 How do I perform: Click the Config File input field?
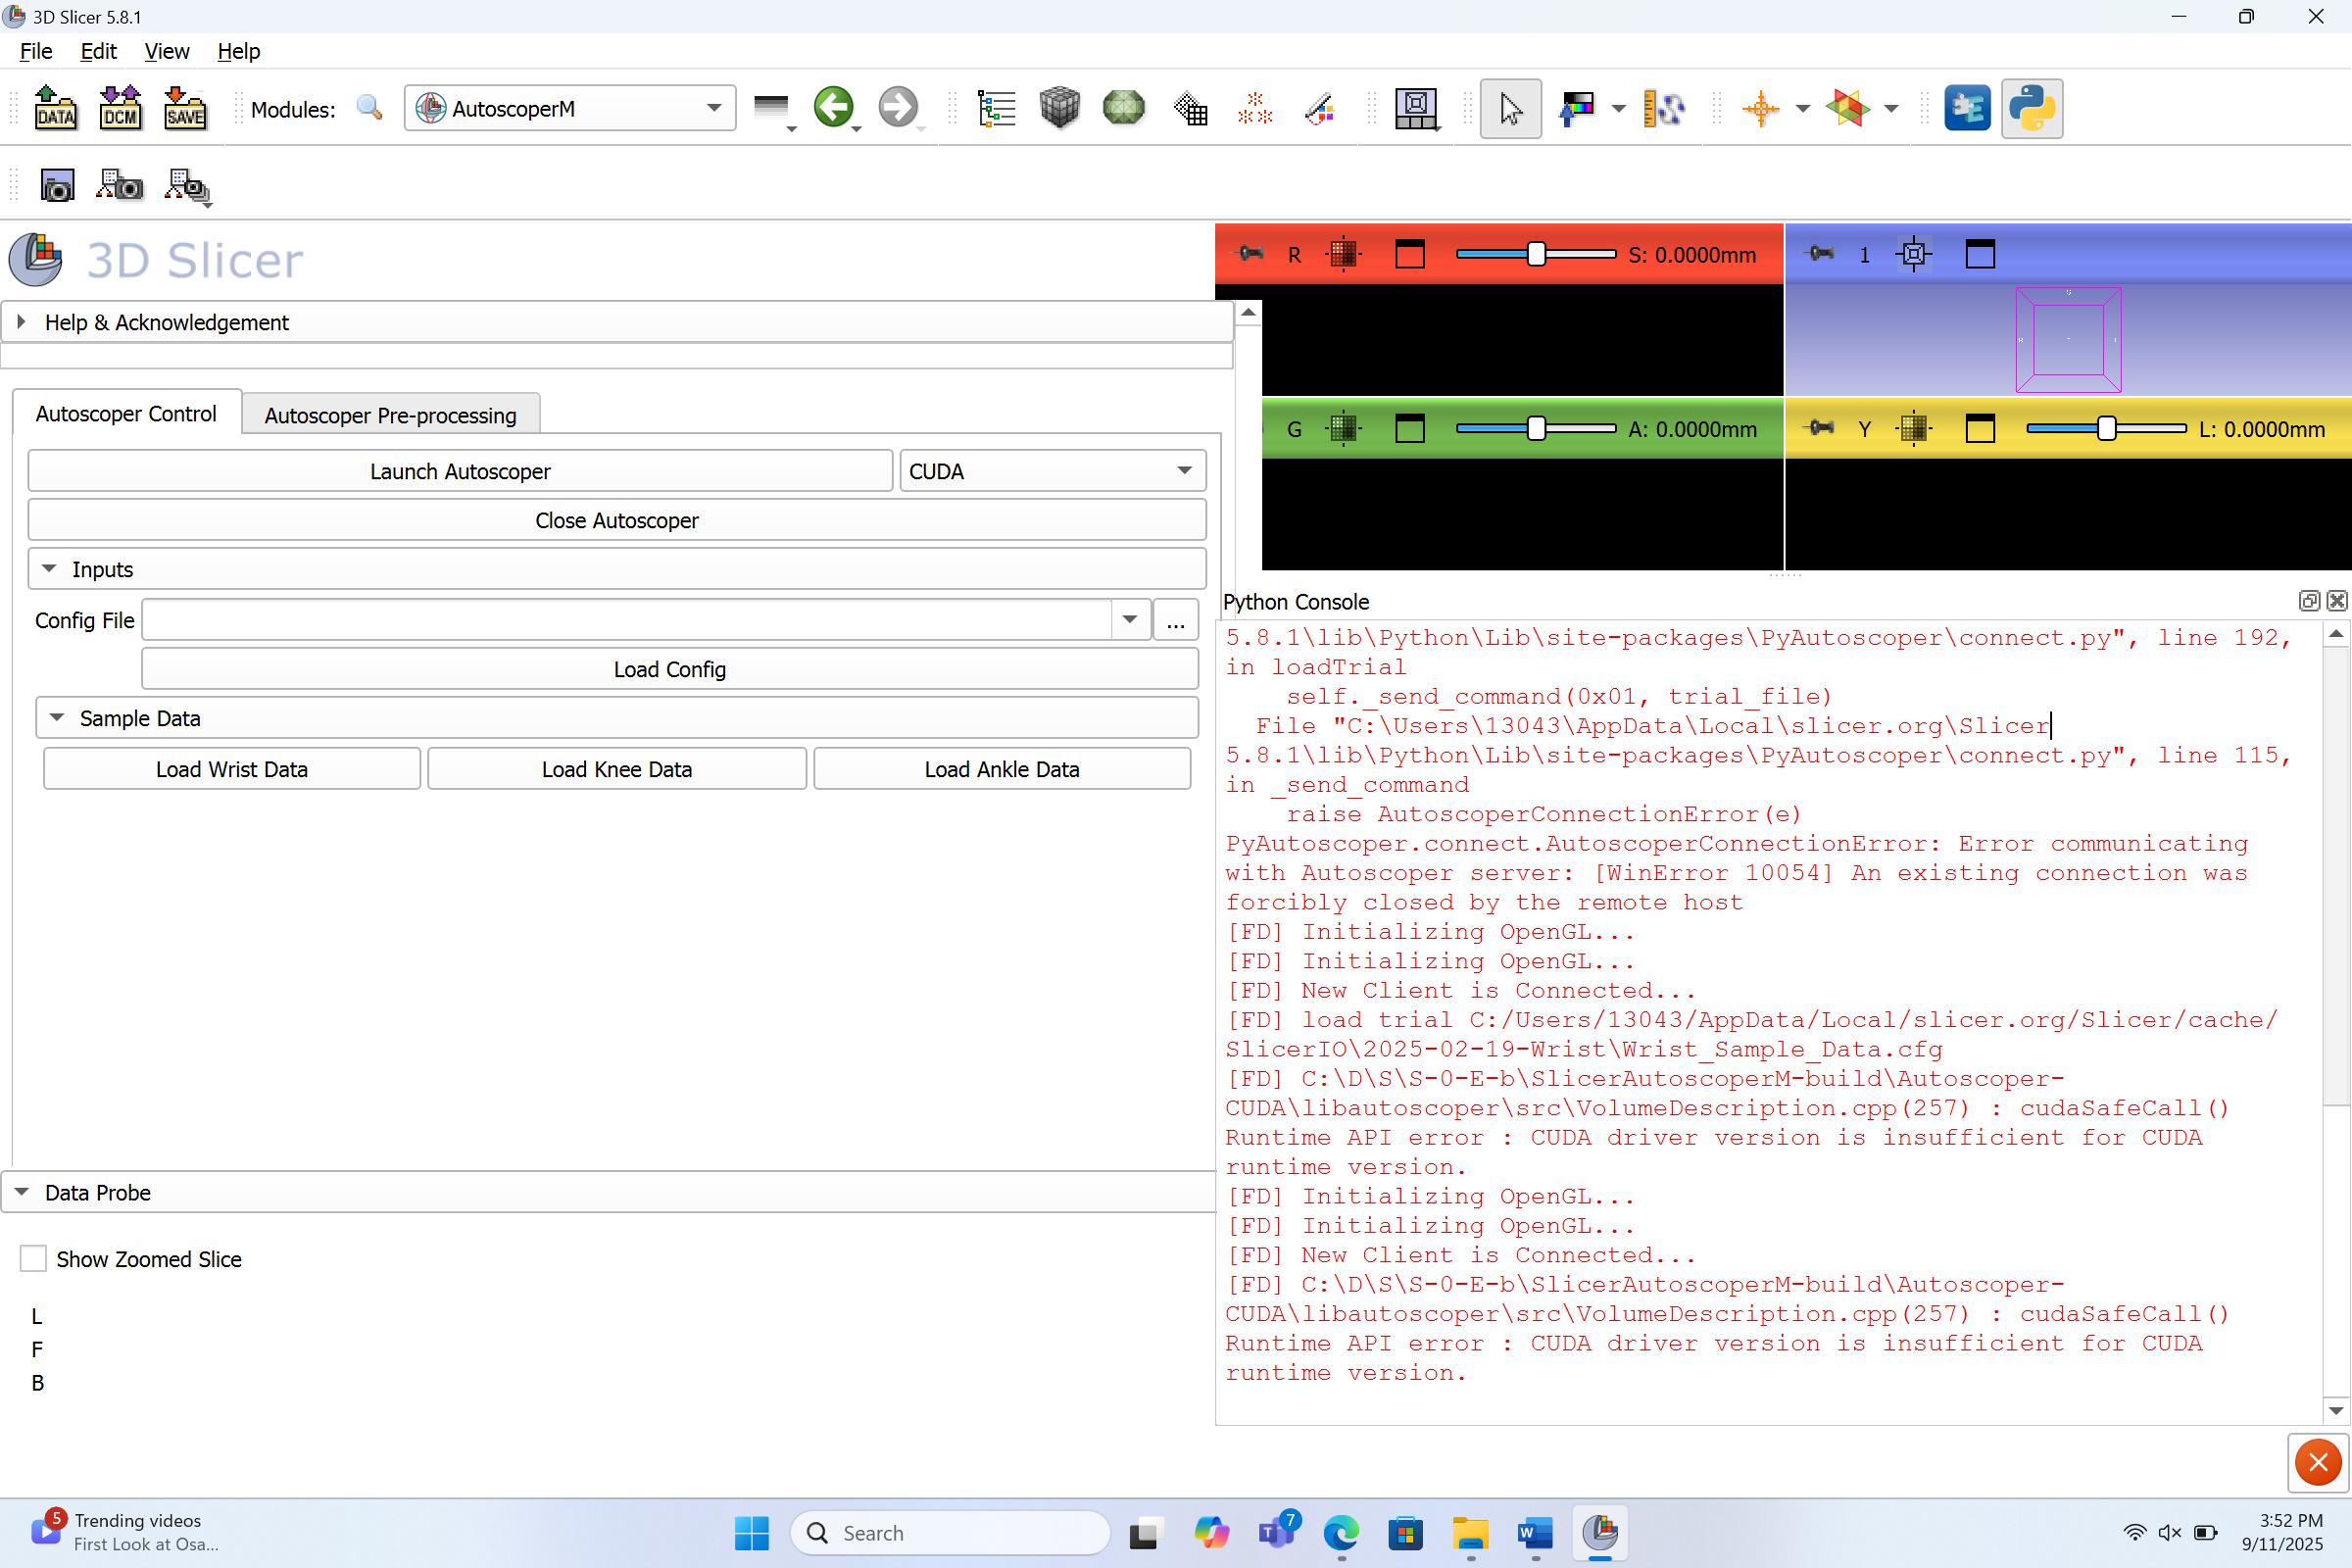point(627,620)
